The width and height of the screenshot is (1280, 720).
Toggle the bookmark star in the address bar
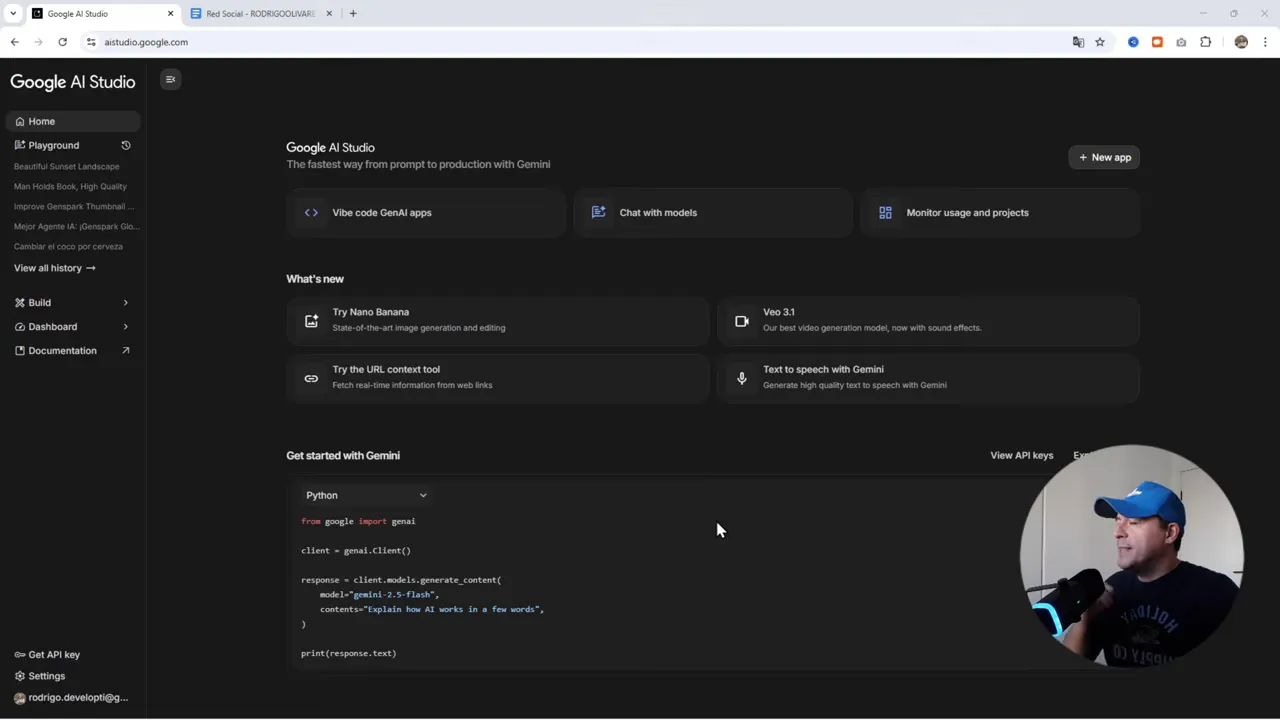point(1100,42)
